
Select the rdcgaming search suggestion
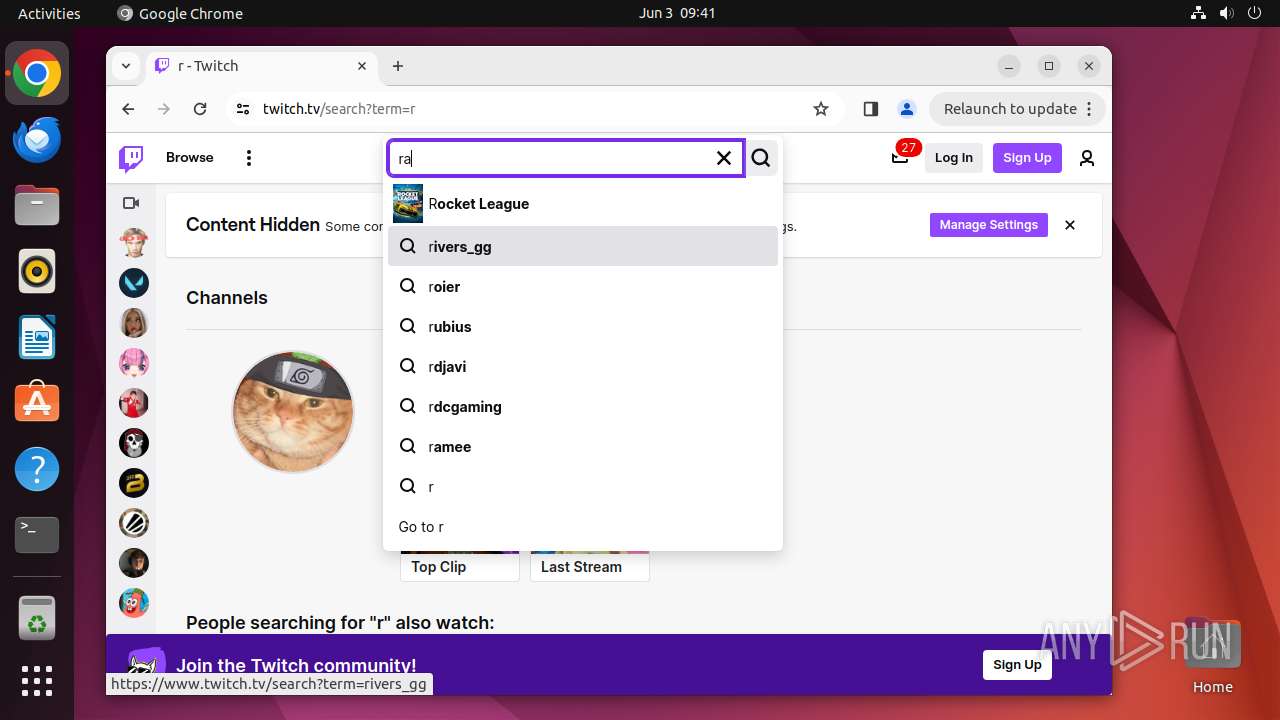coord(583,406)
